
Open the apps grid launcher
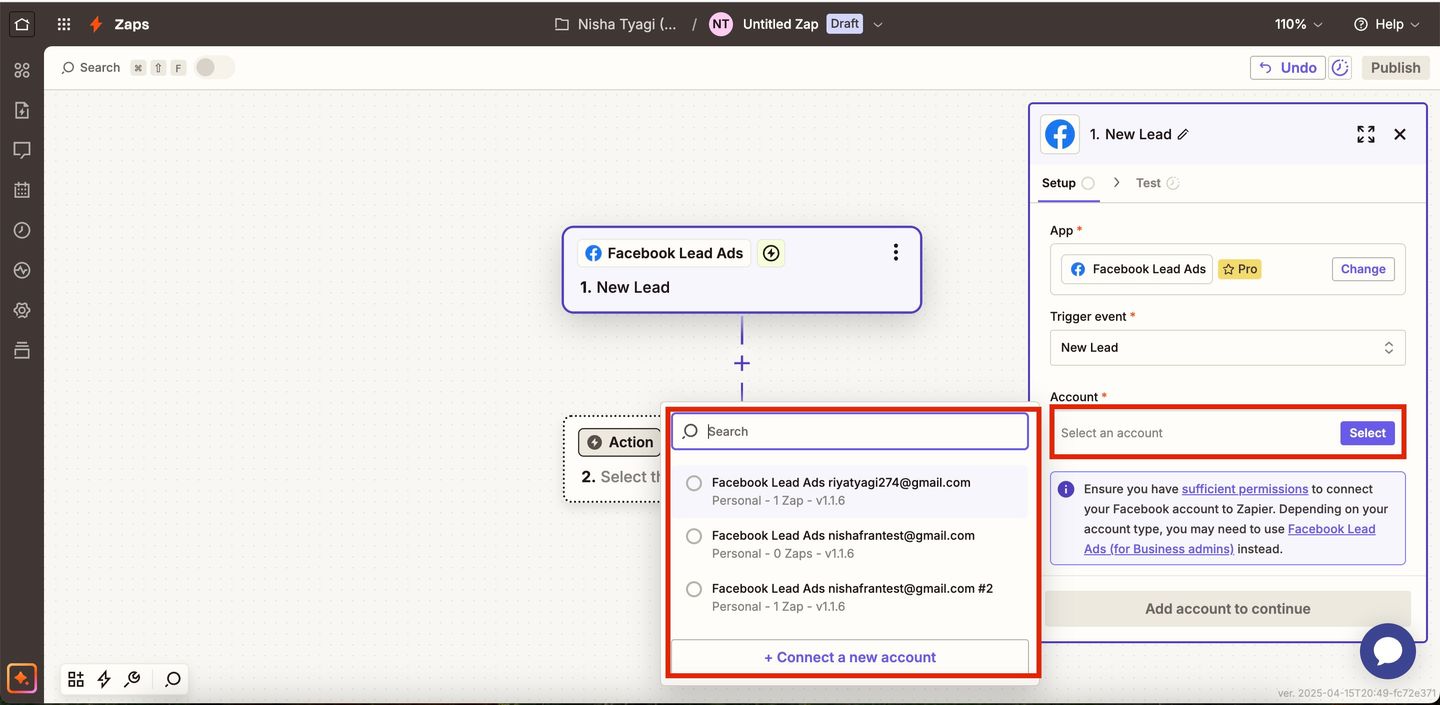64,24
